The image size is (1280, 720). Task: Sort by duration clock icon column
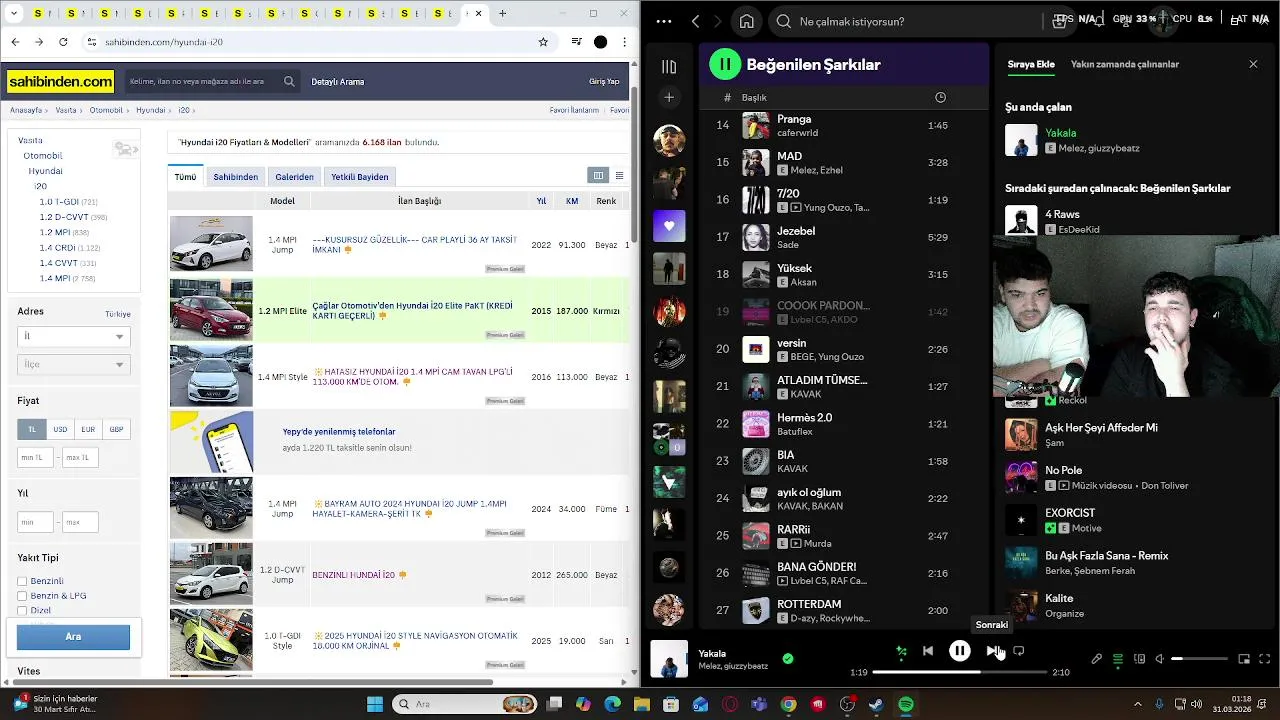[x=940, y=97]
